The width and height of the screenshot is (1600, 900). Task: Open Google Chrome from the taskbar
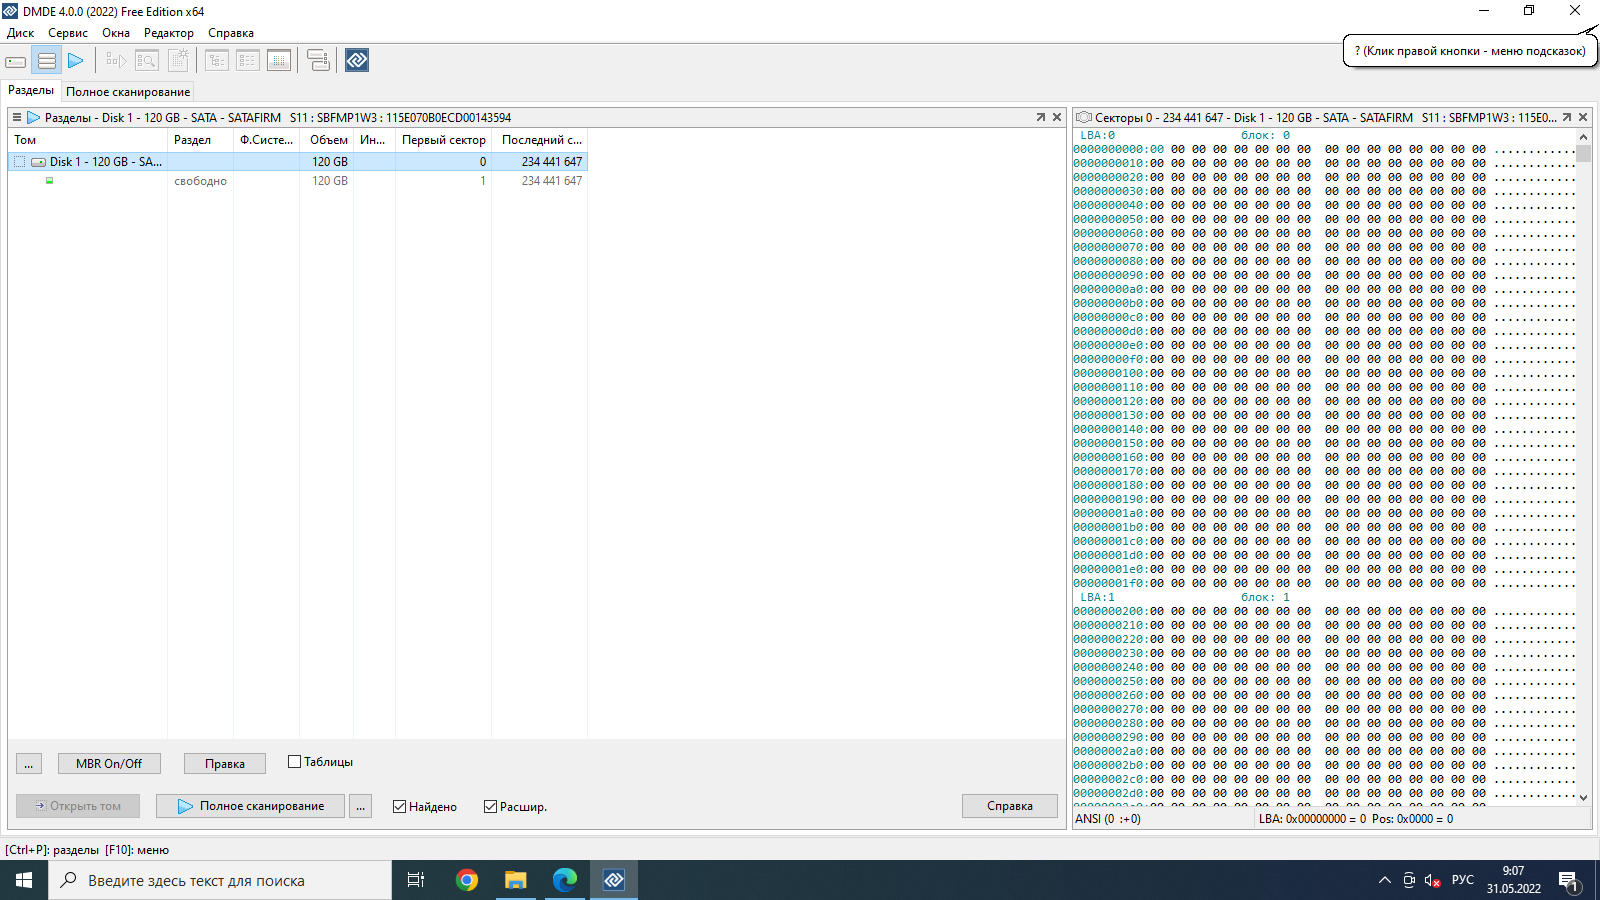(466, 880)
